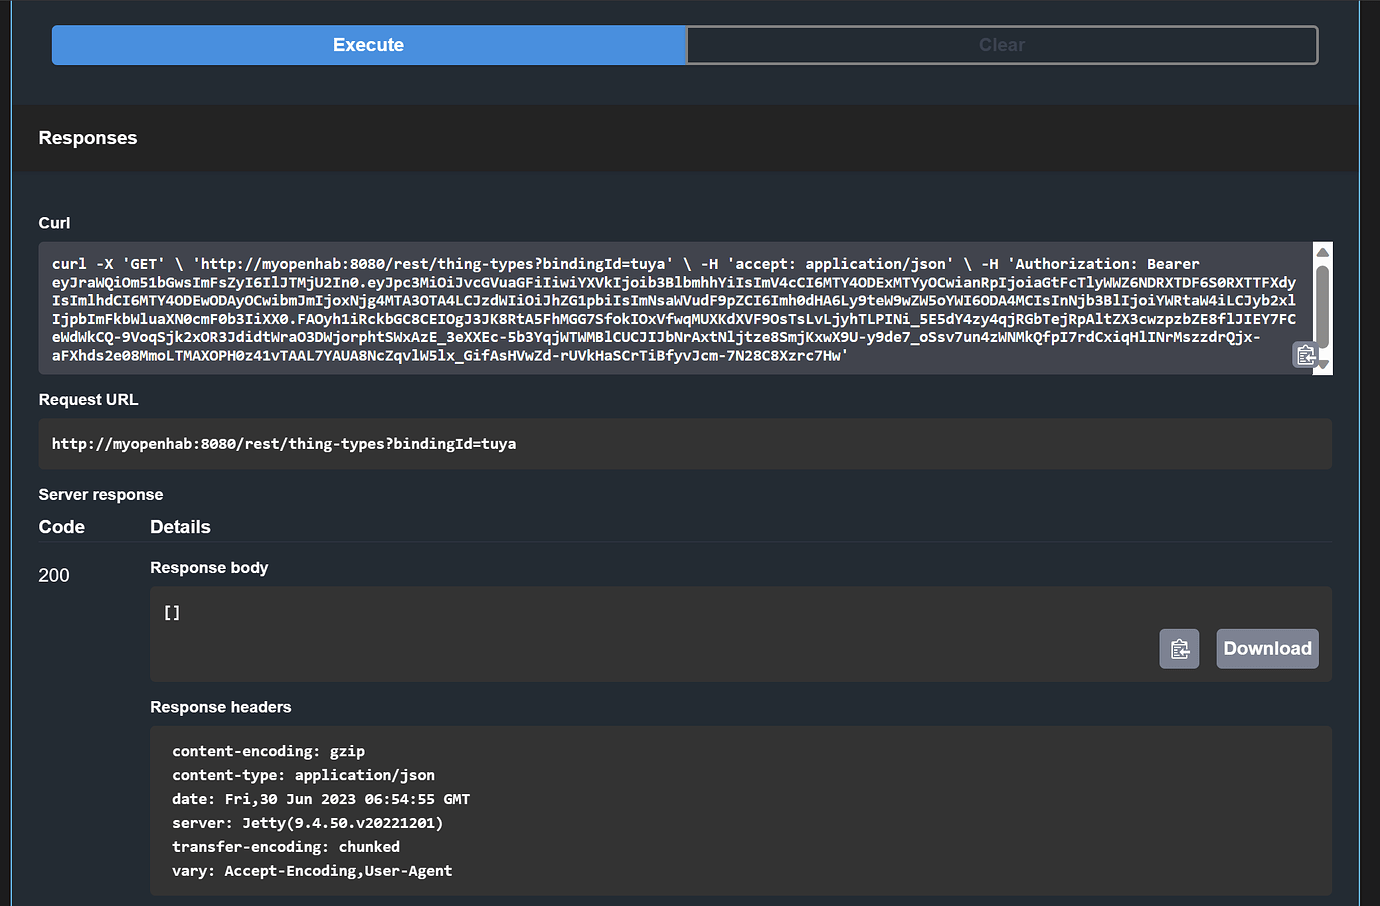Click the Response headers heading
The image size is (1380, 906).
pos(221,707)
